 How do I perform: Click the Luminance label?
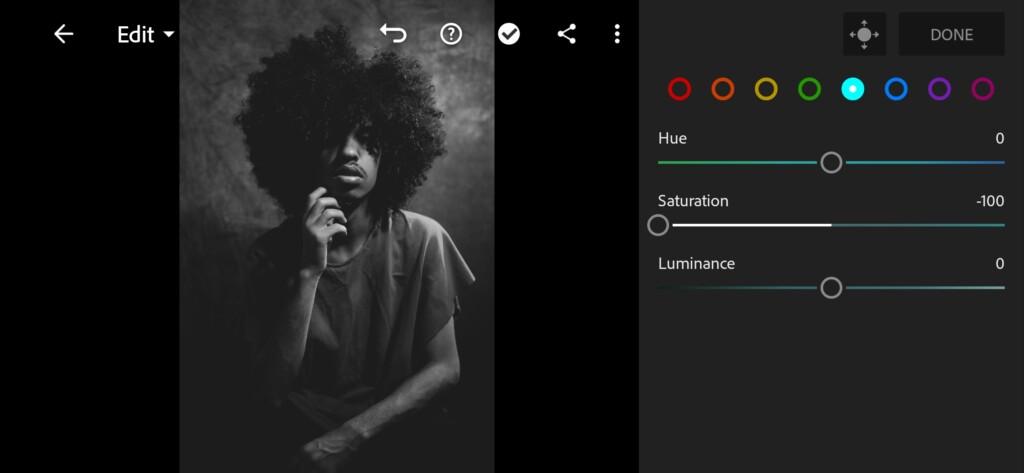point(696,264)
